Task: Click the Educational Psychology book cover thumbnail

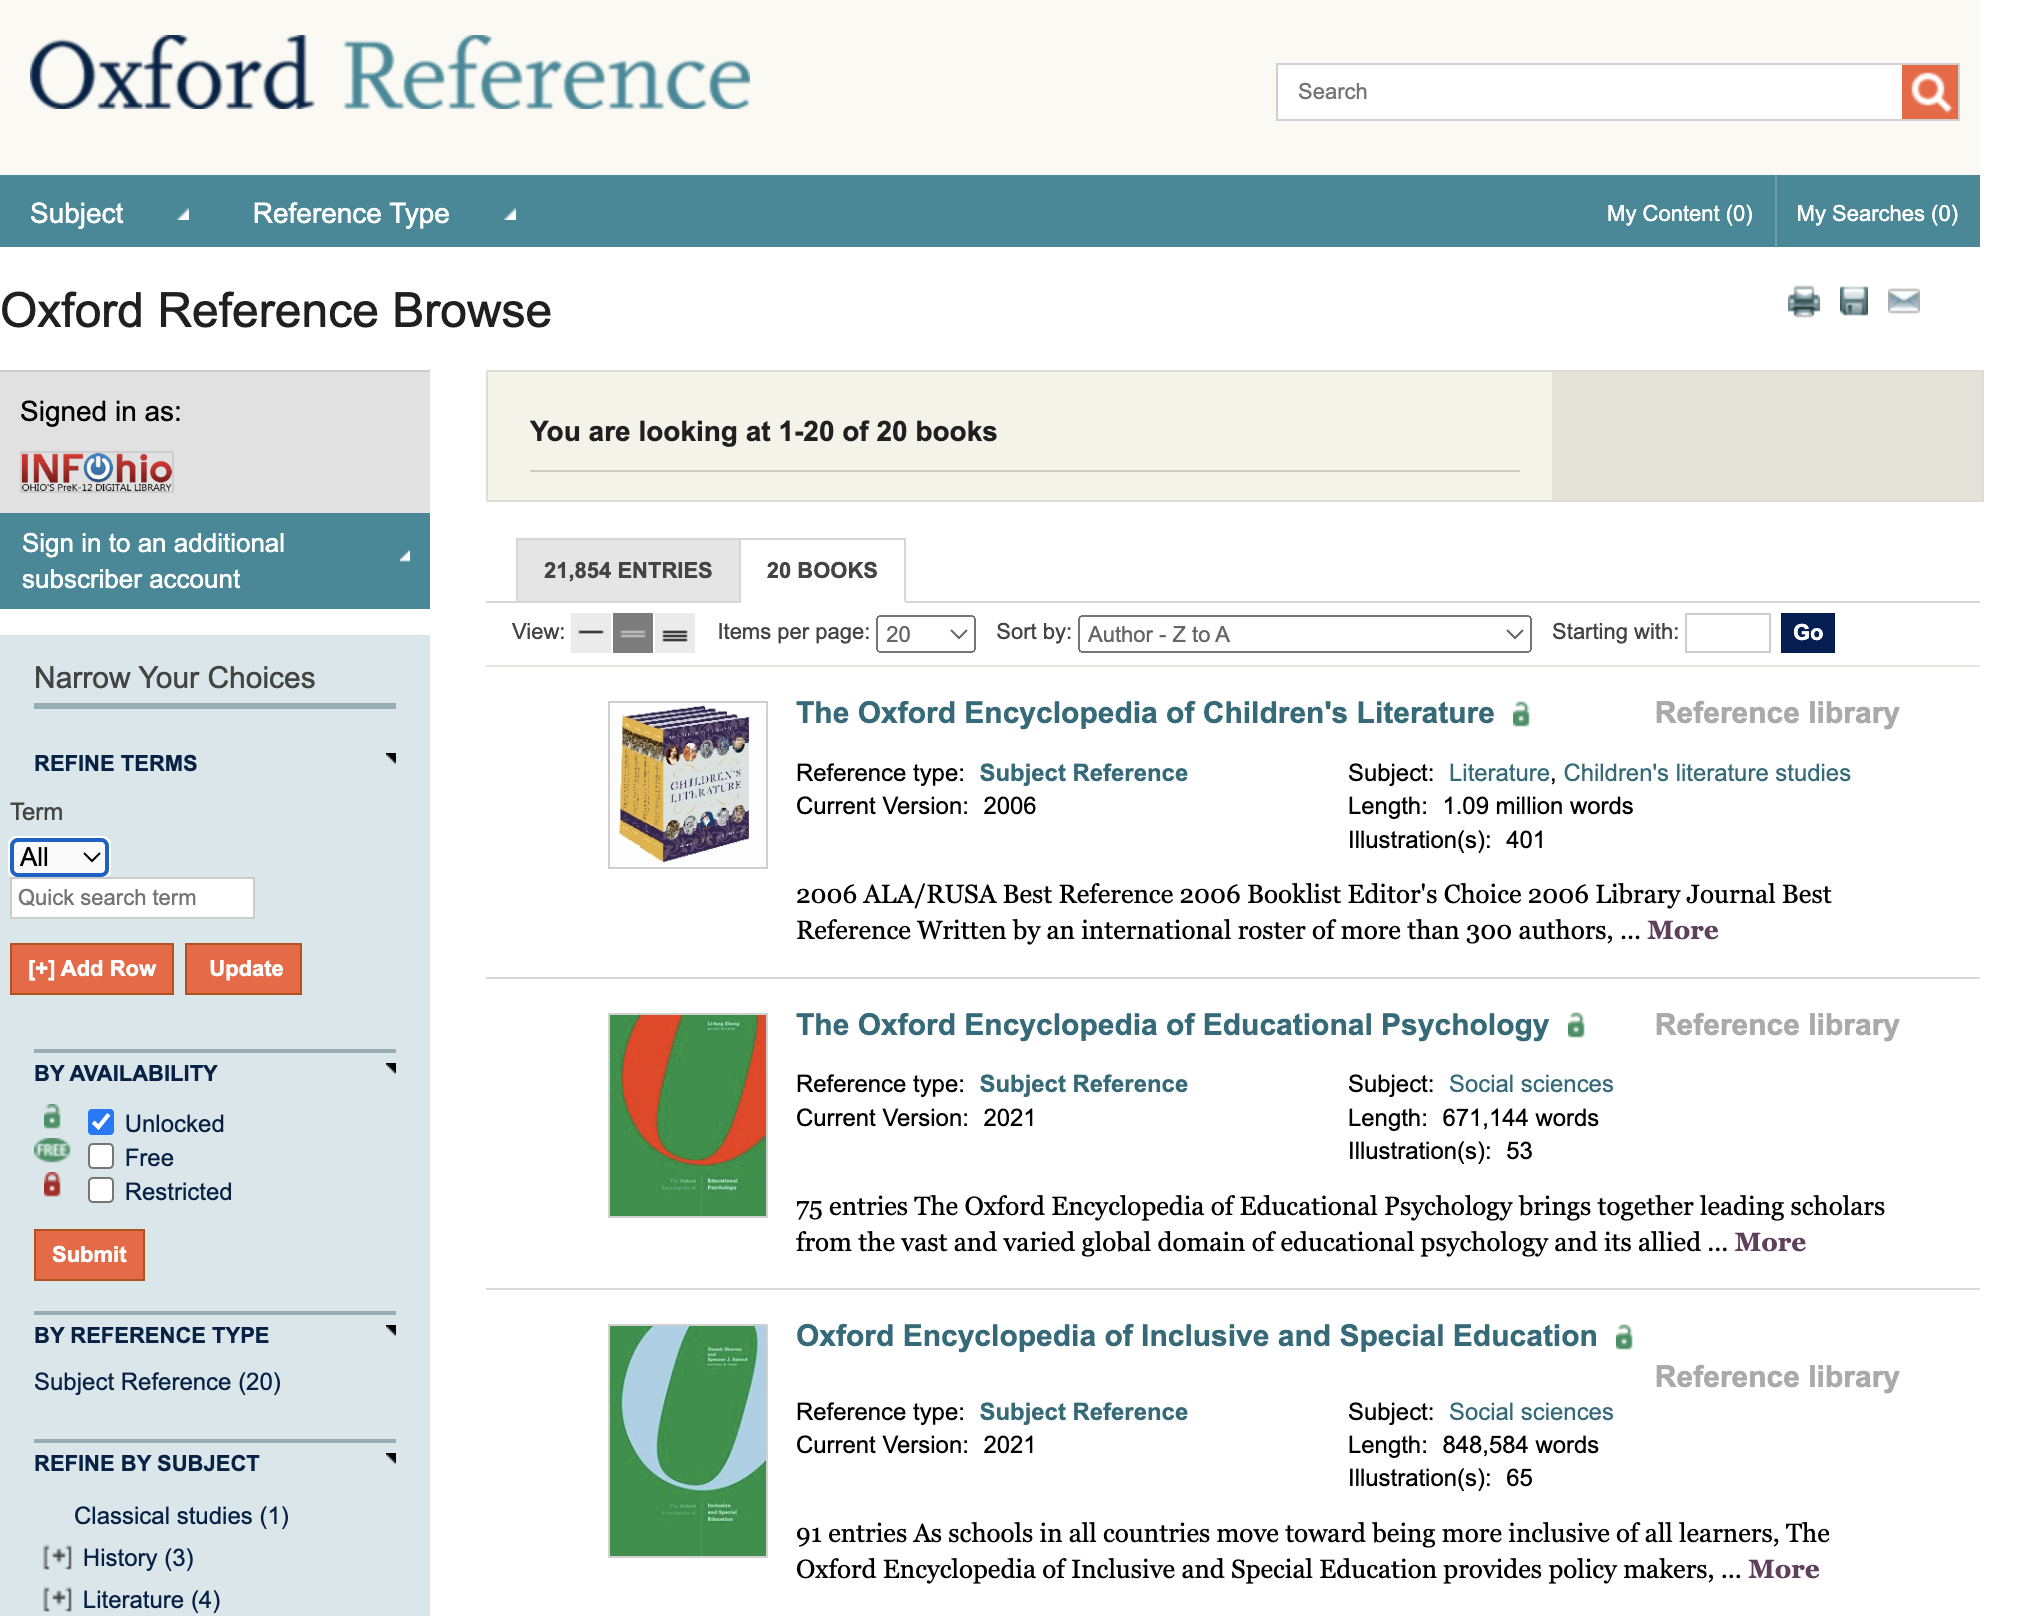Action: tap(688, 1115)
